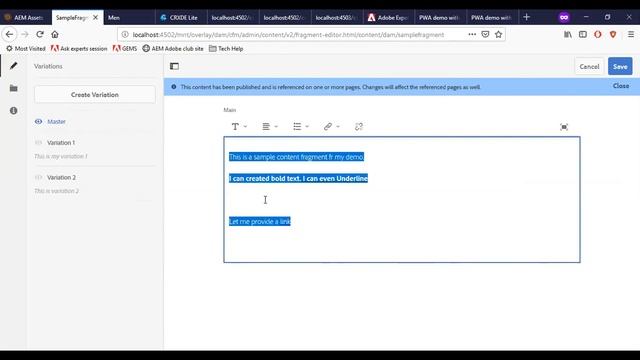The image size is (640, 360).
Task: Go to browser home page
Action: click(x=55, y=34)
